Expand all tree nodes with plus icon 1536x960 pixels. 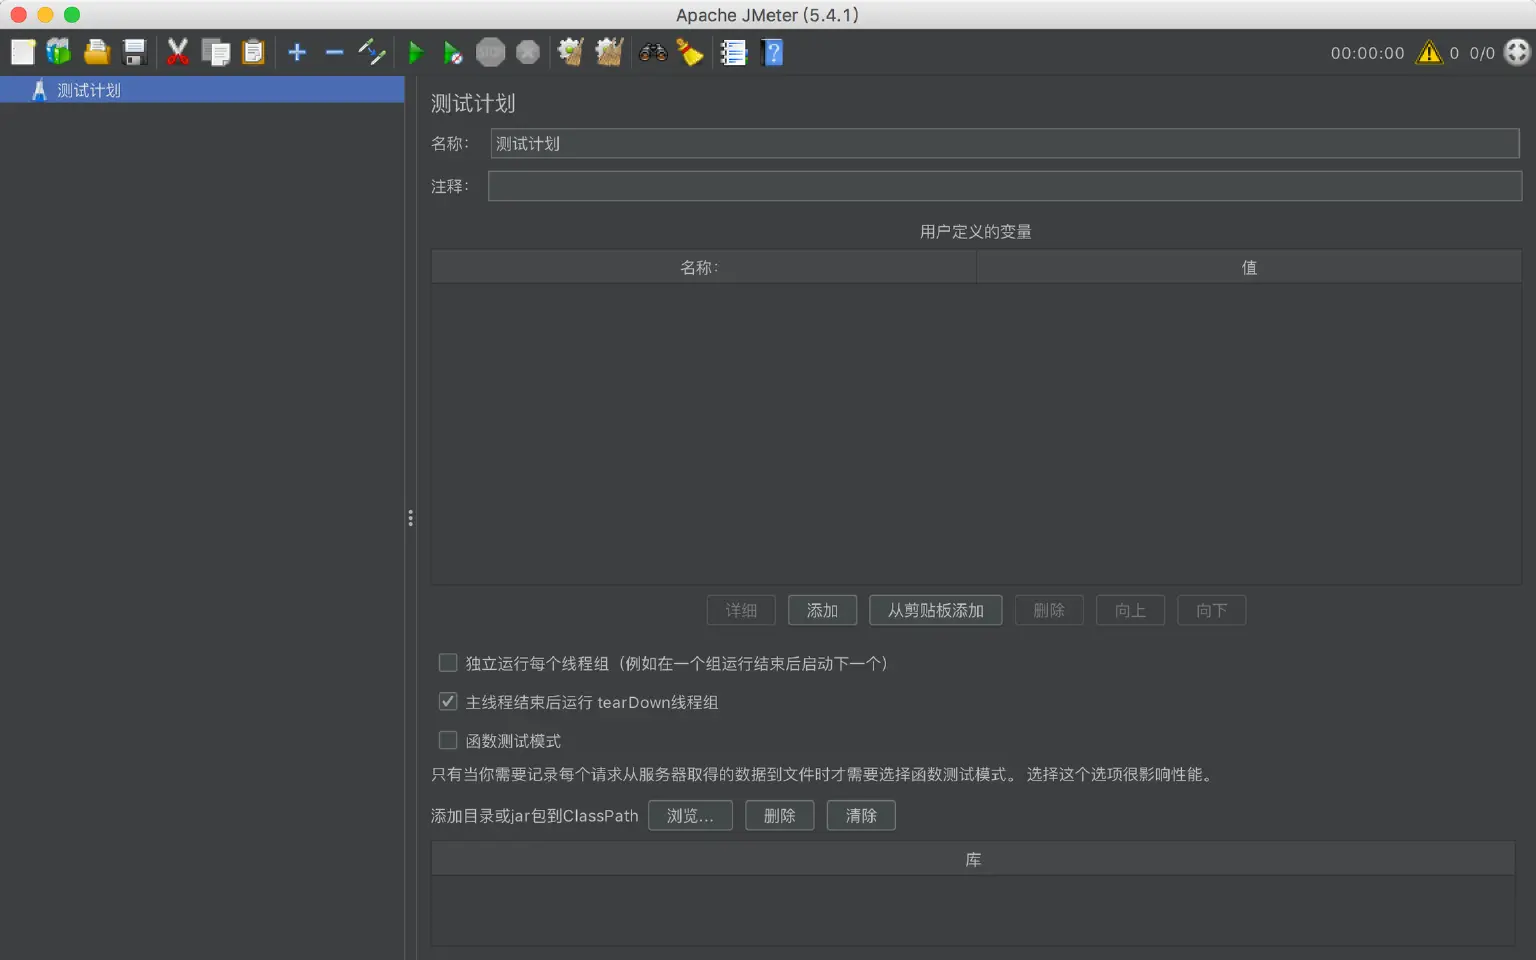pos(296,52)
